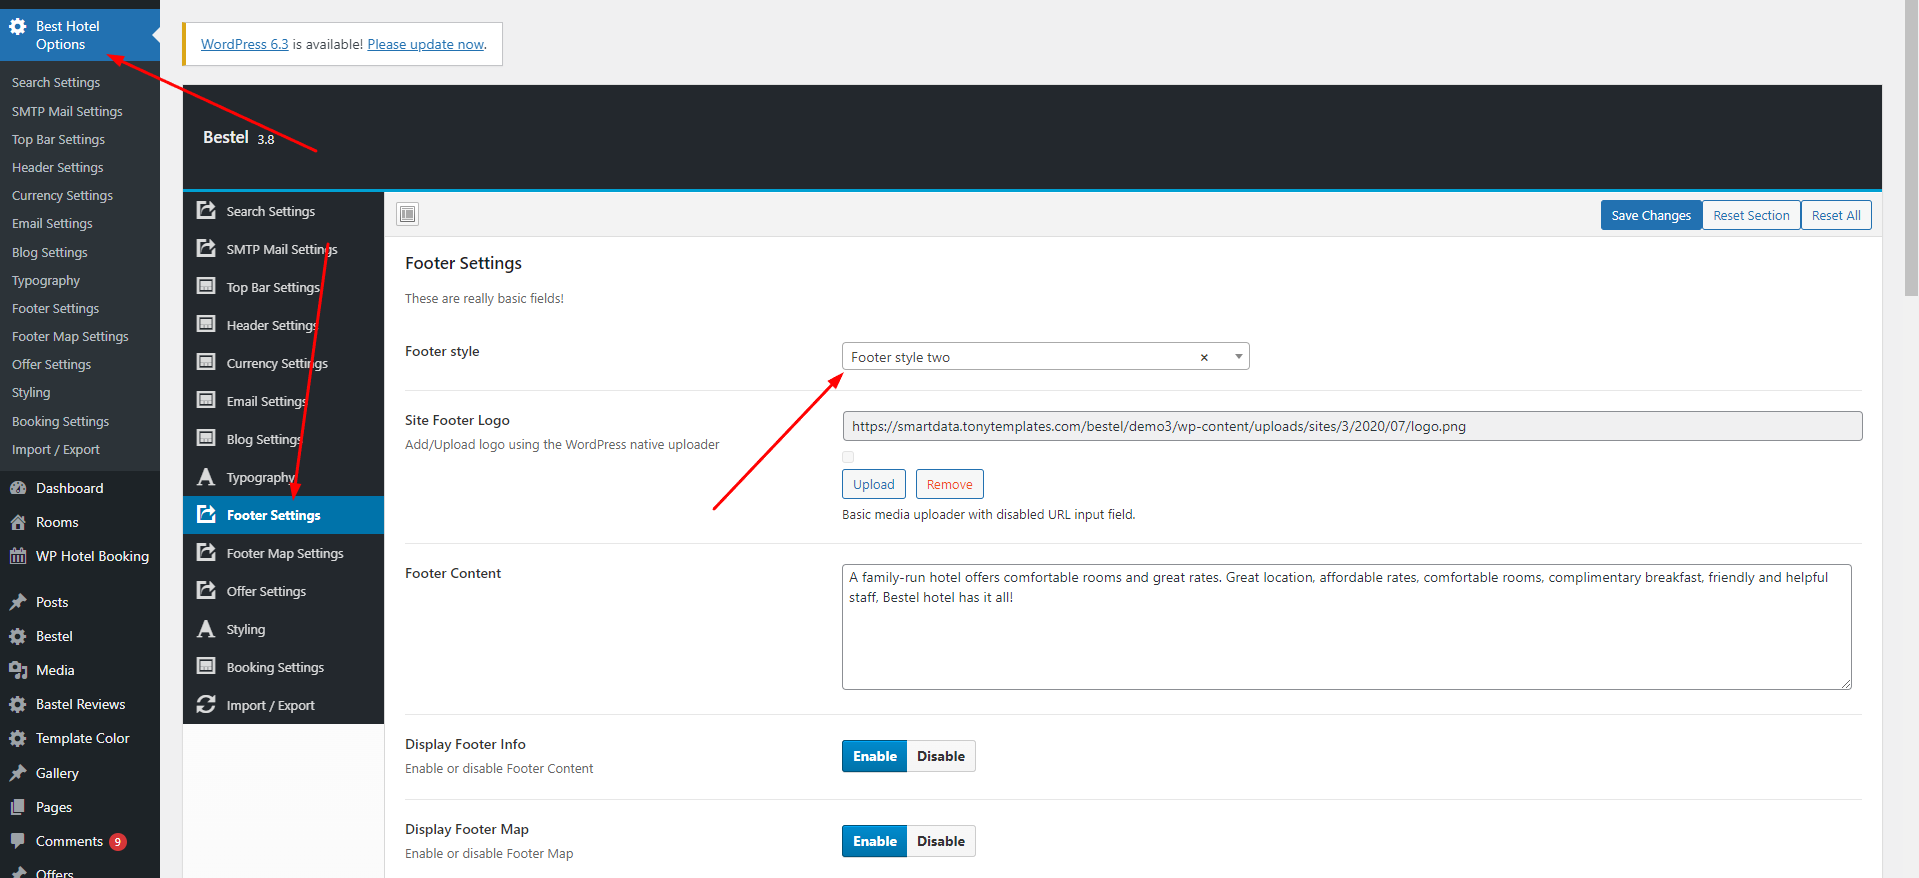1919x878 pixels.
Task: Click the Please update now link
Action: tap(425, 44)
